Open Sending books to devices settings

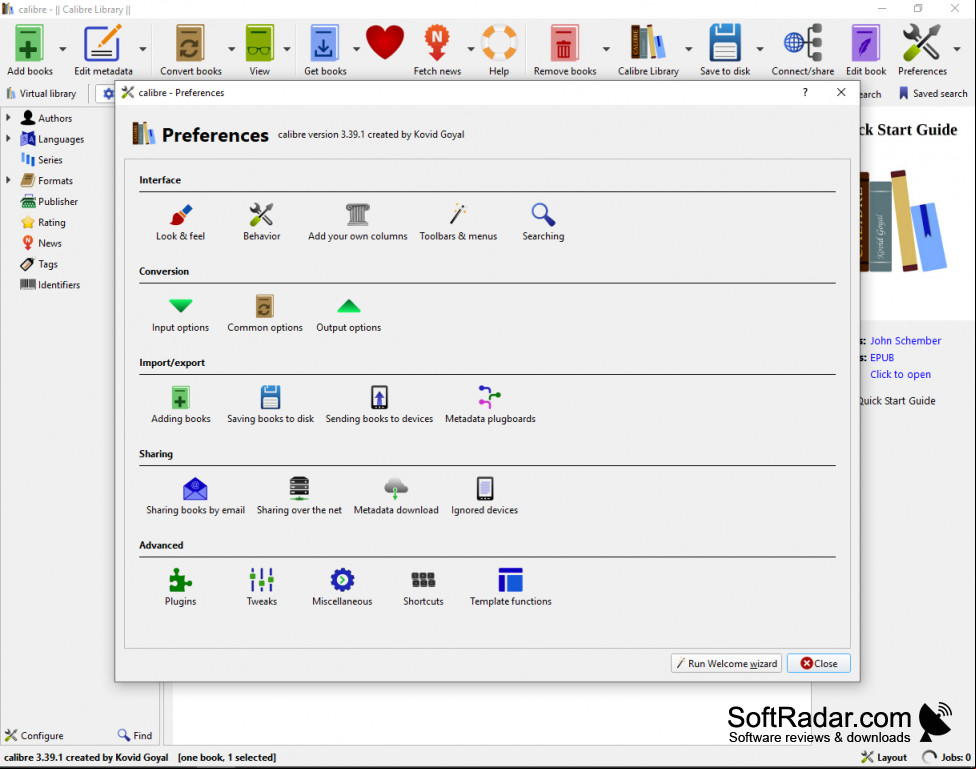(379, 405)
